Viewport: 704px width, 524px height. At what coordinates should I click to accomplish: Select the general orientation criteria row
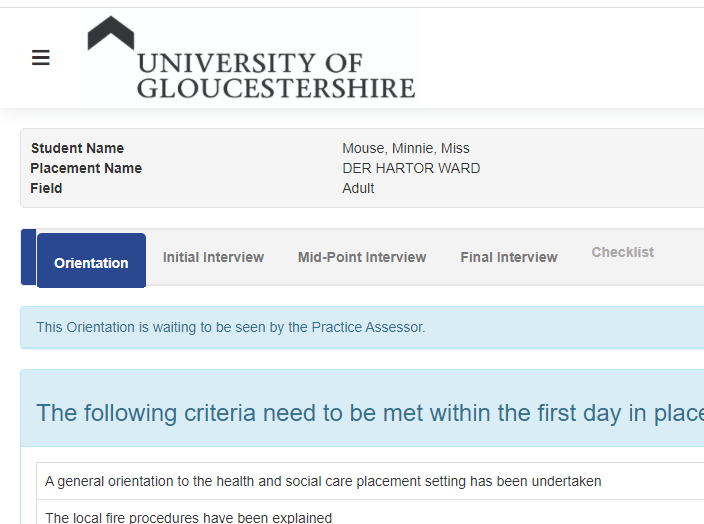323,481
